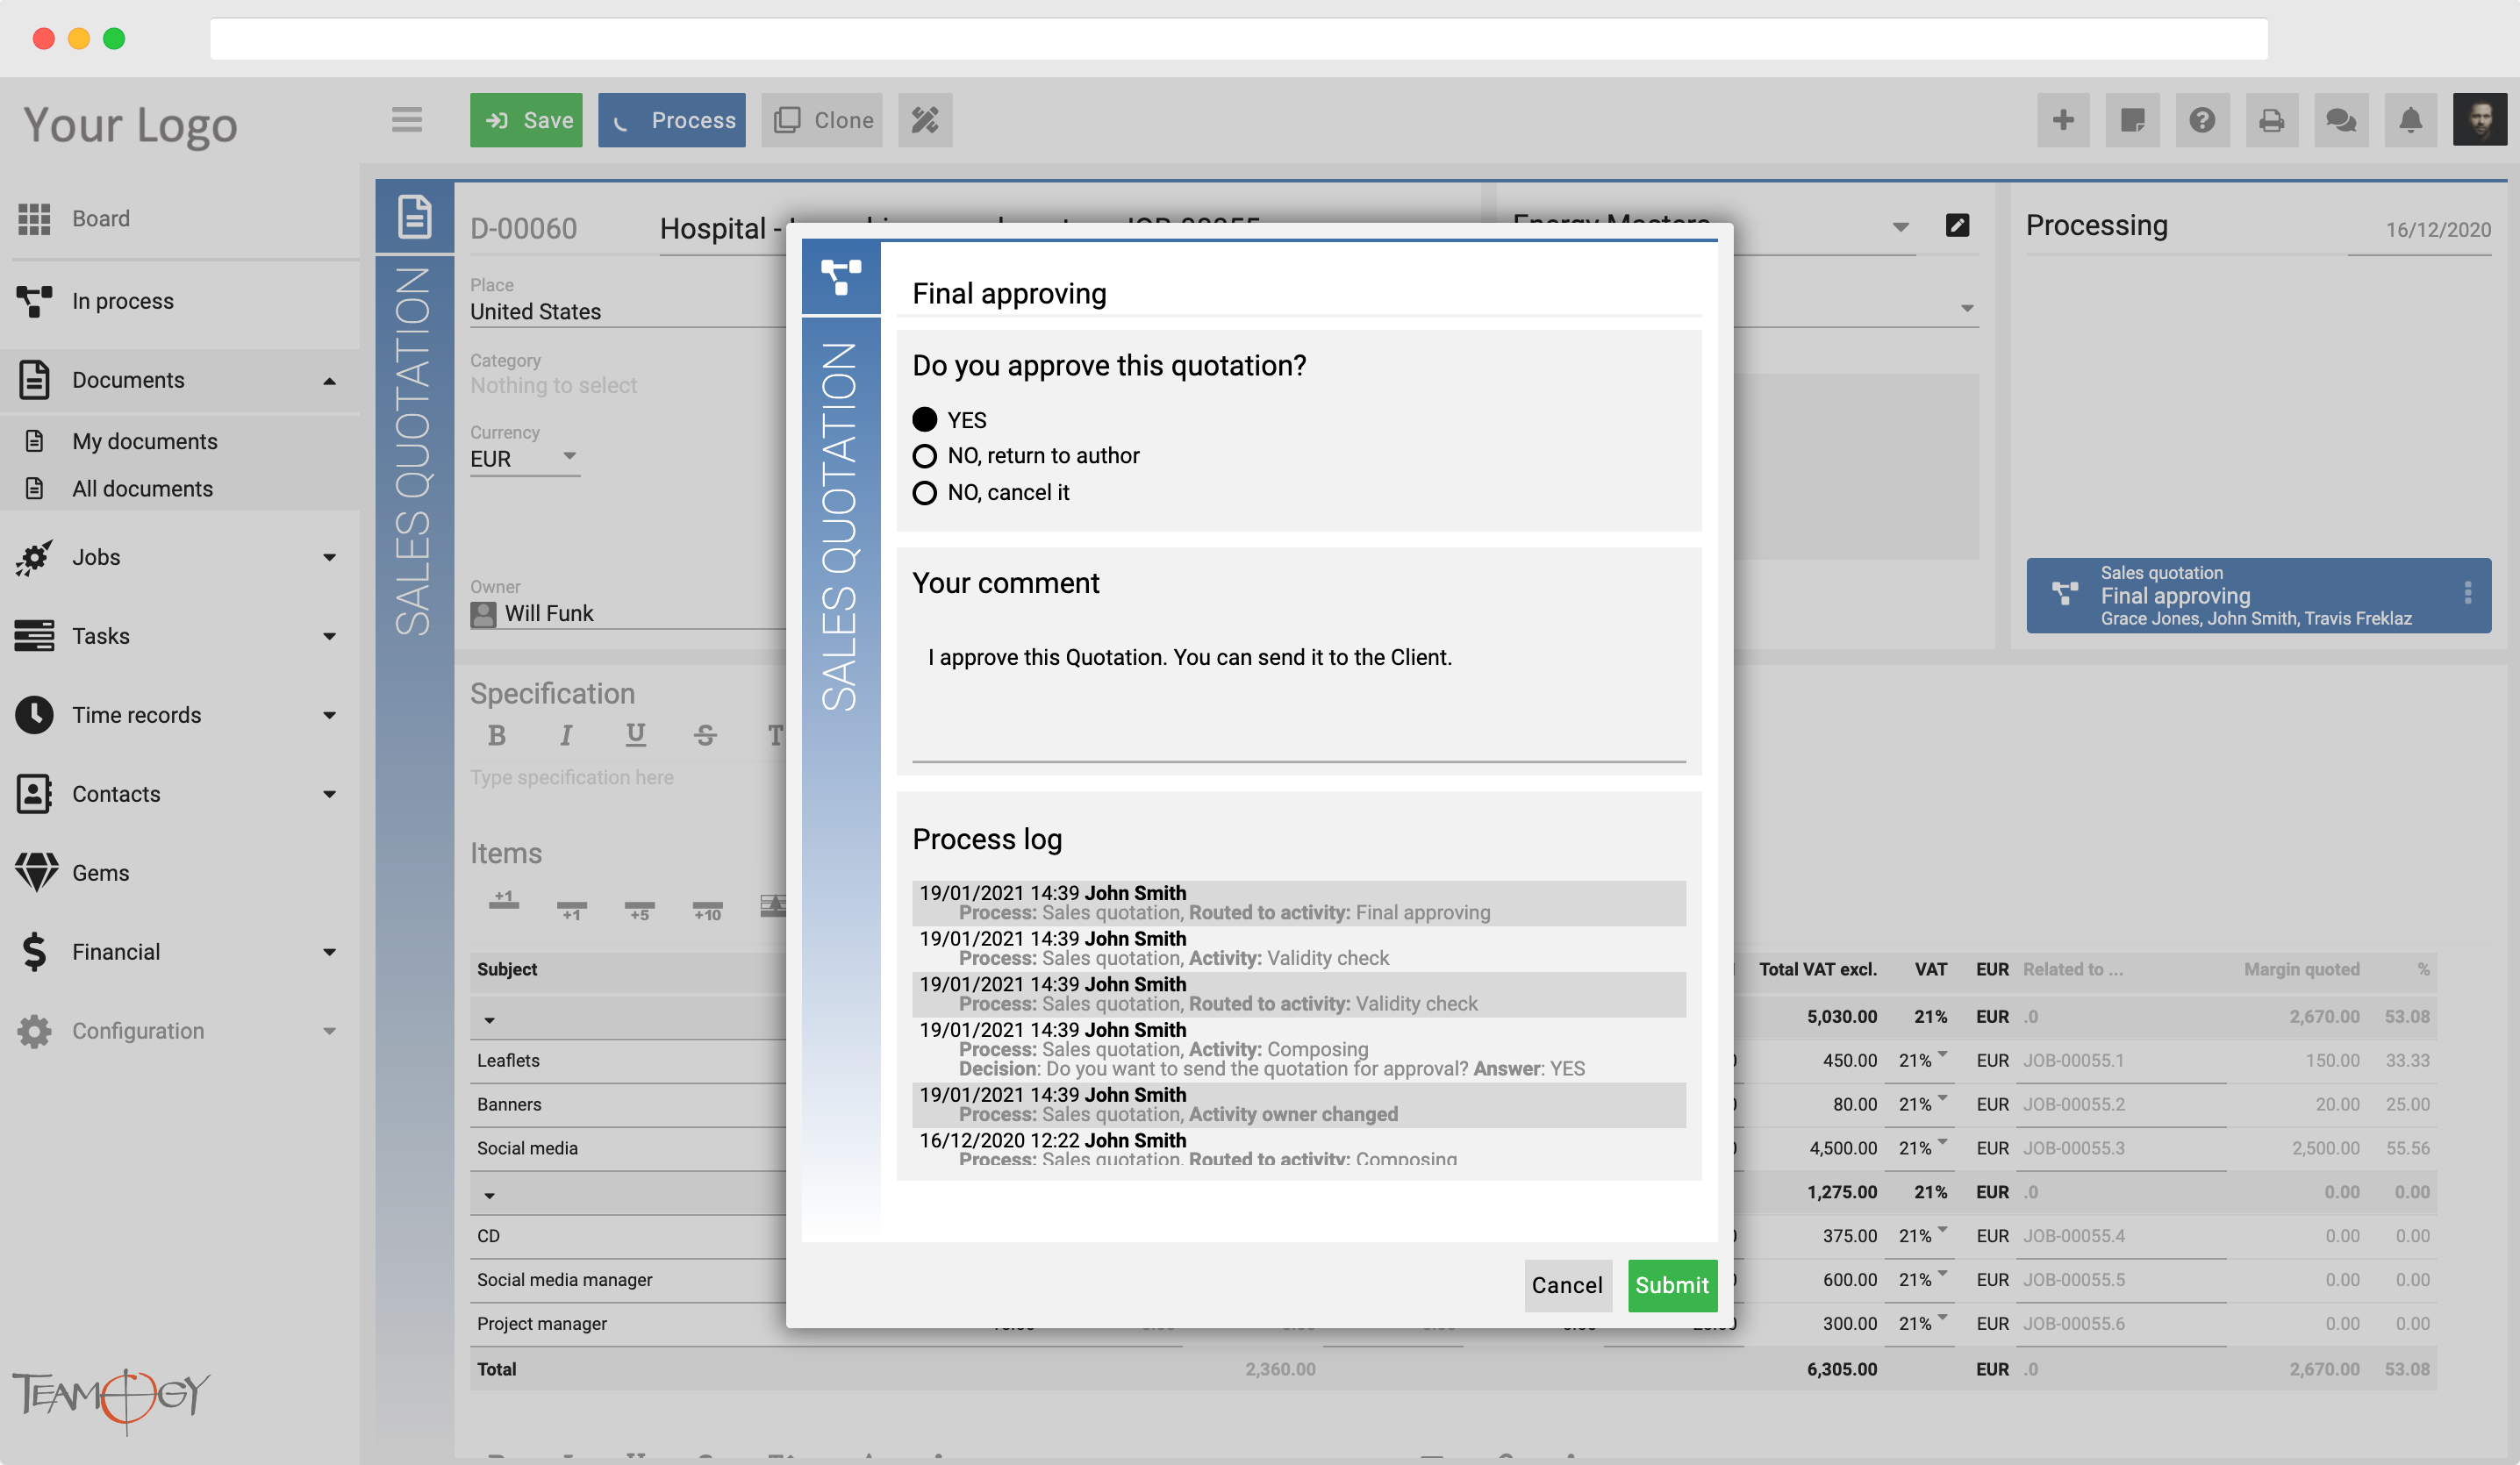Open Gems in the sidebar
The height and width of the screenshot is (1465, 2520).
(100, 873)
